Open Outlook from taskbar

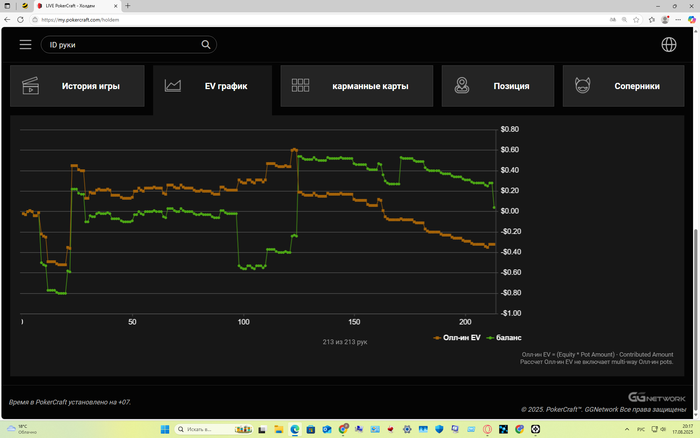point(327,430)
